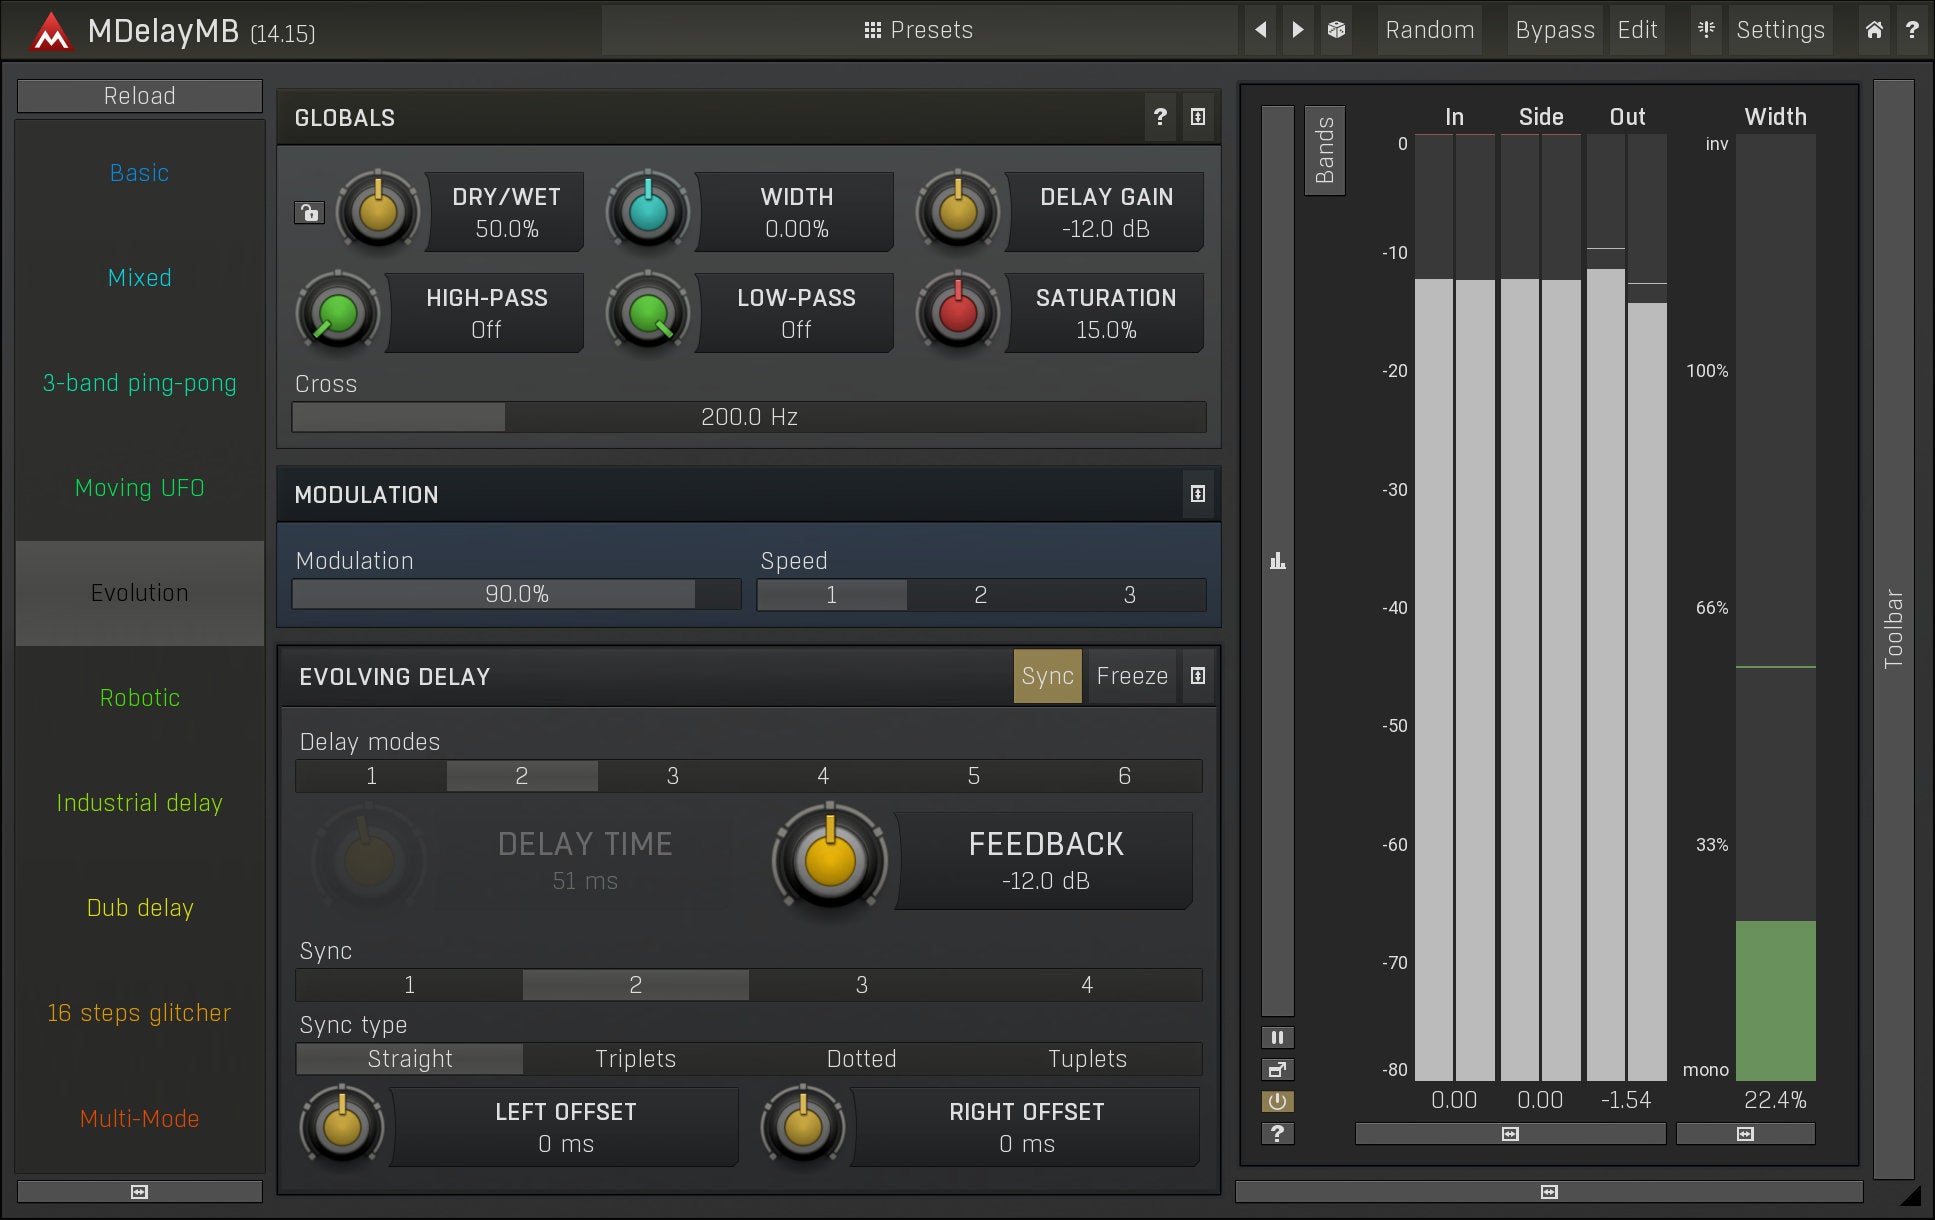The image size is (1935, 1220).
Task: Toggle the Sync button in Evolving Delay
Action: point(1047,676)
